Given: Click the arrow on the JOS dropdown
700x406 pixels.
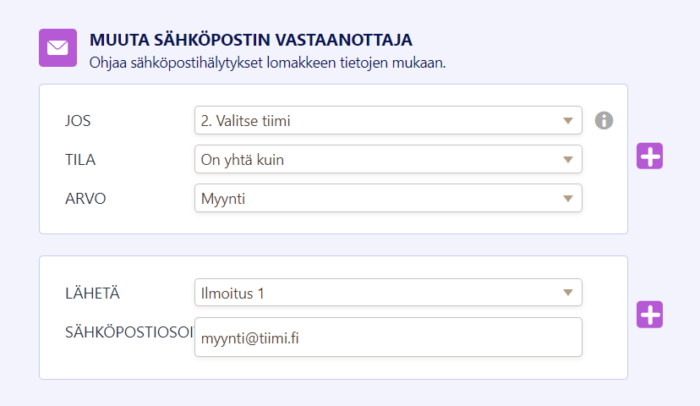Looking at the screenshot, I should pyautogui.click(x=568, y=121).
